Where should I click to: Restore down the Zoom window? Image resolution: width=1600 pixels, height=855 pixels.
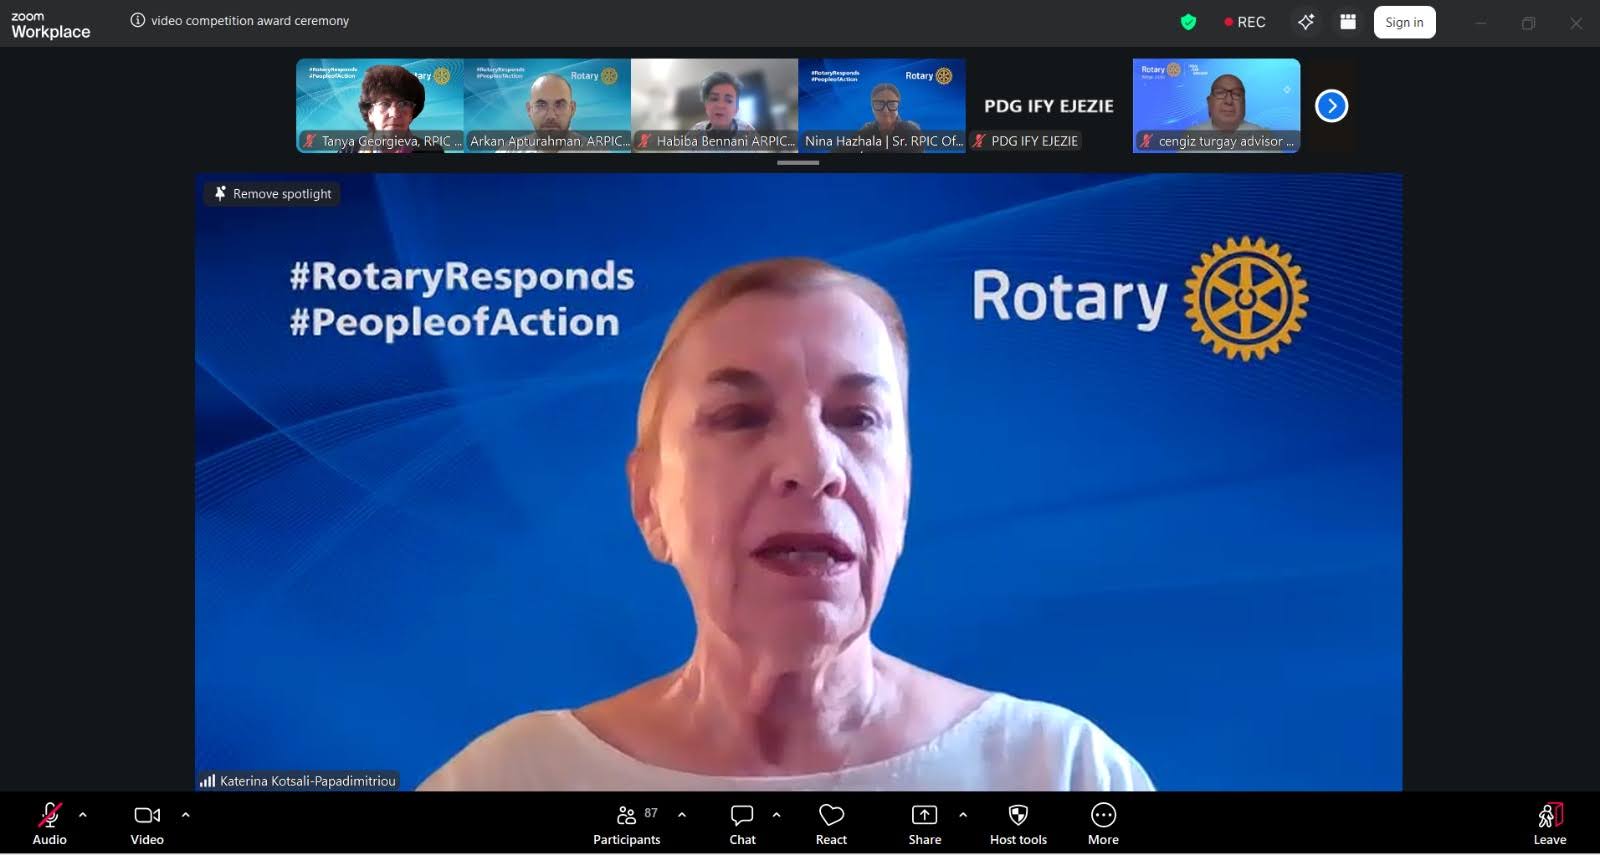(x=1528, y=23)
